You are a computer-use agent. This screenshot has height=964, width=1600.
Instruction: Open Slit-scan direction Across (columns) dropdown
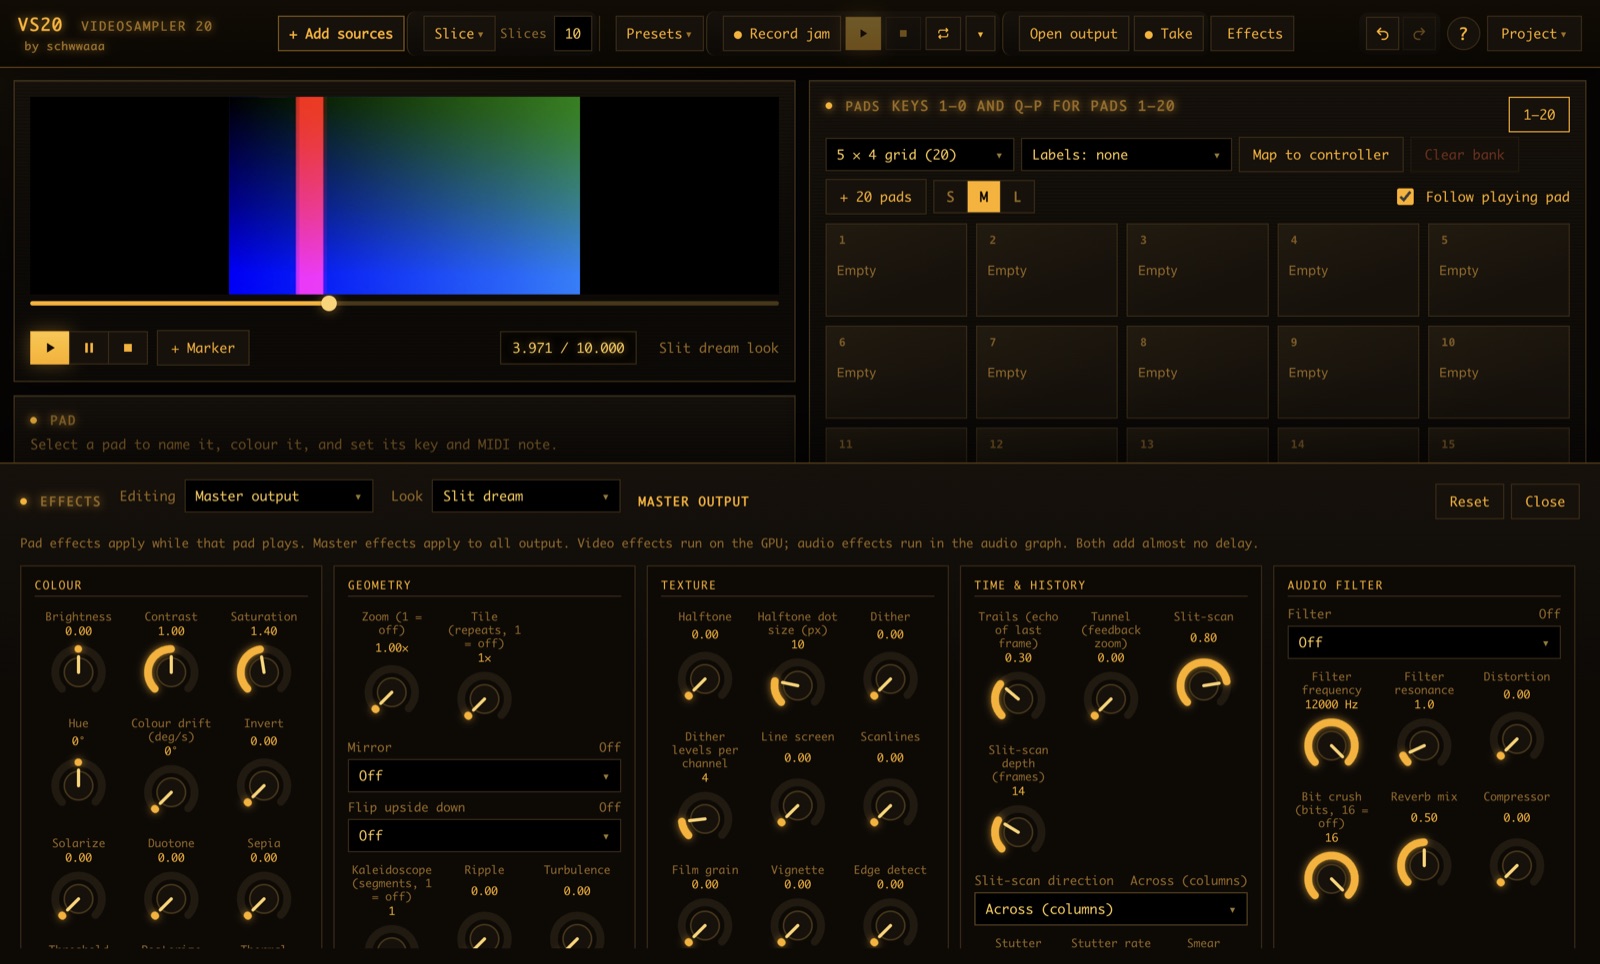click(x=1111, y=909)
